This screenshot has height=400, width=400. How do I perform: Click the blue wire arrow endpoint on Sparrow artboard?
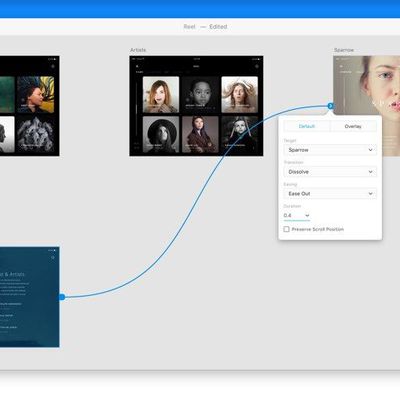[330, 106]
